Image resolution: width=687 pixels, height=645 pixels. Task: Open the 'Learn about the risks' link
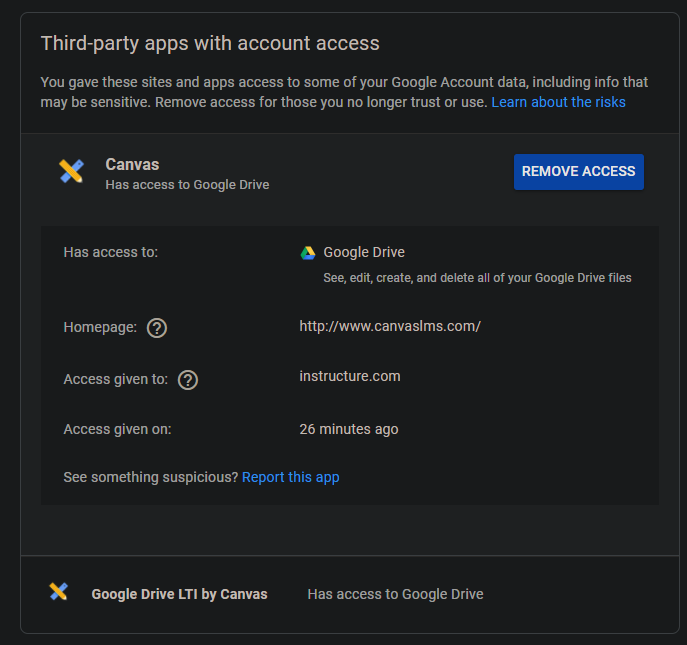point(558,102)
